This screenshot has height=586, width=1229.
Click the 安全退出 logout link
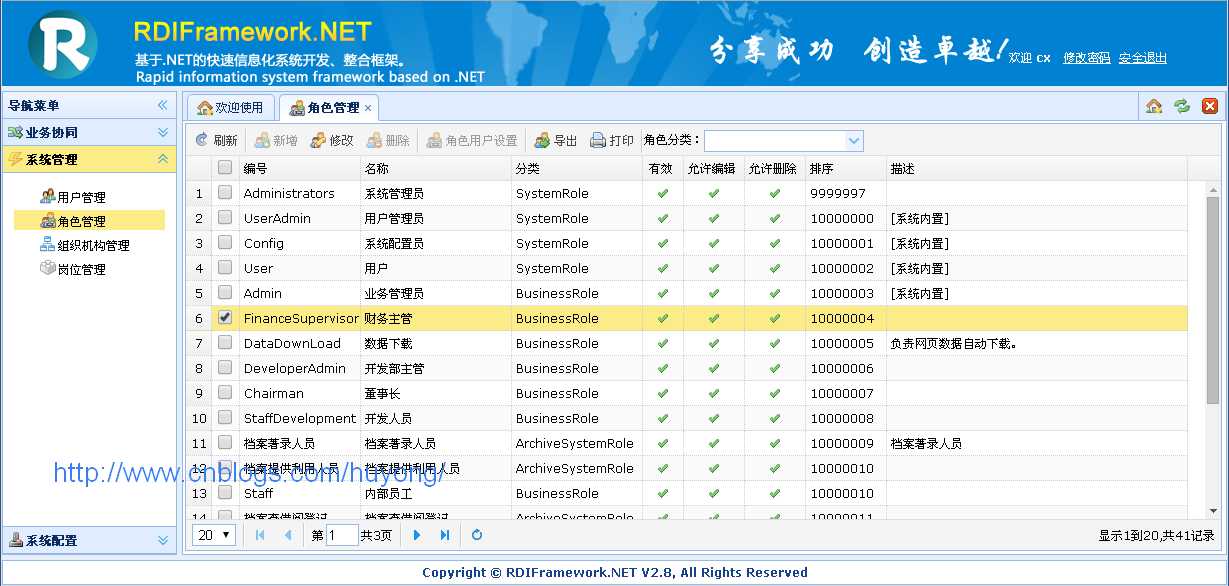click(x=1142, y=58)
